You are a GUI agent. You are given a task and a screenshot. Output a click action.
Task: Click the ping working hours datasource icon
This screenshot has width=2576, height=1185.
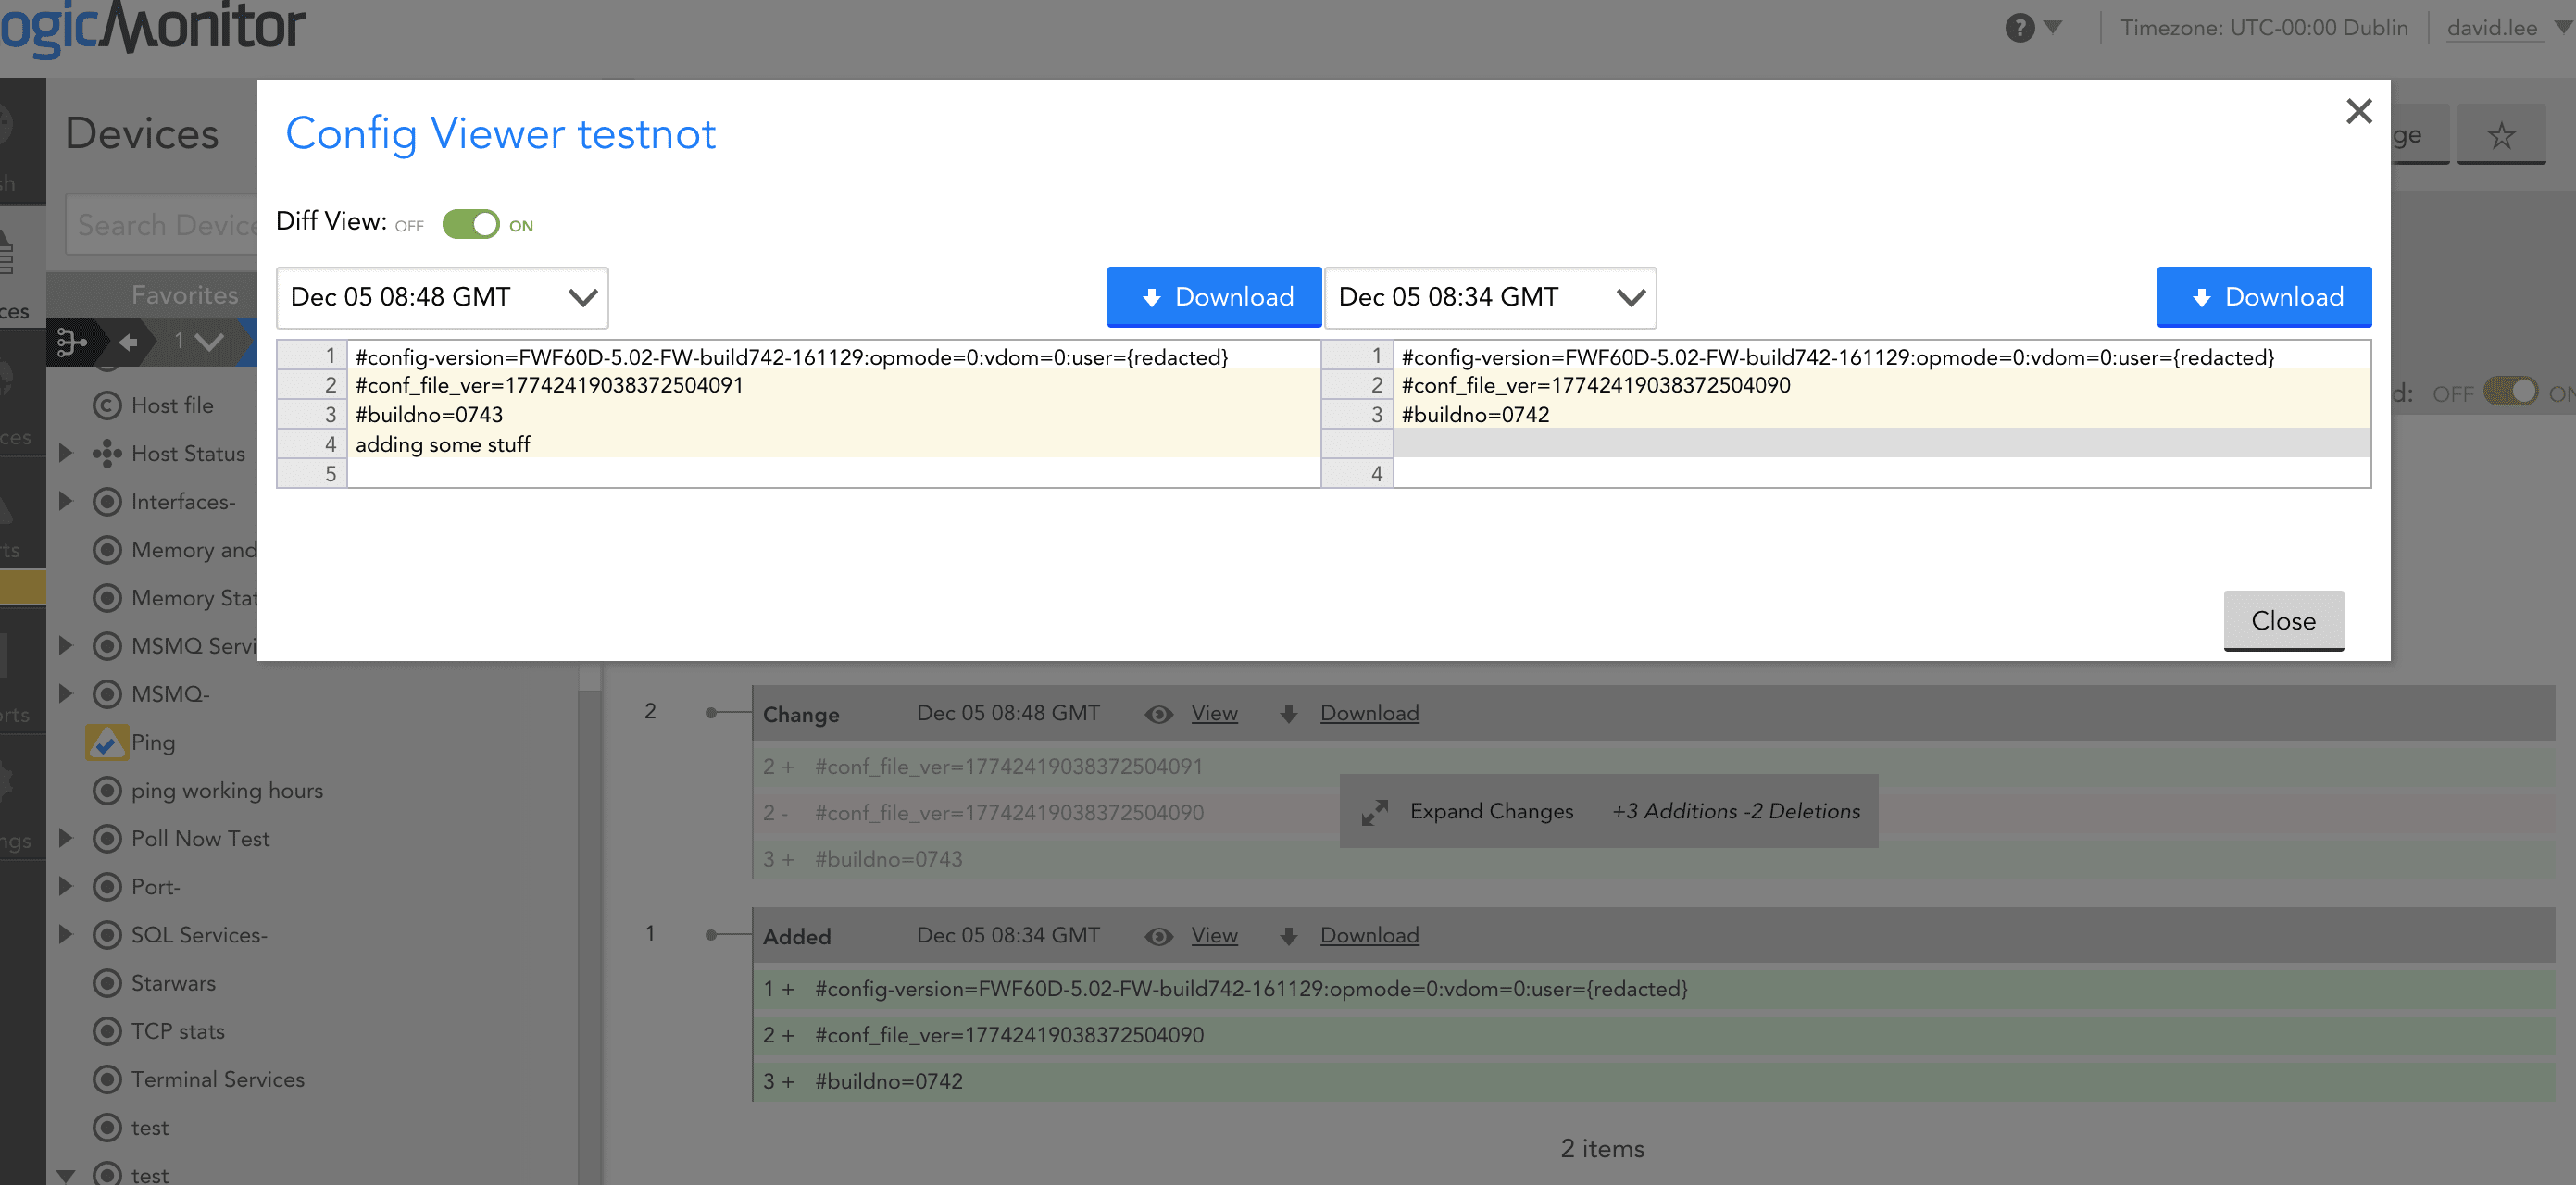tap(107, 790)
